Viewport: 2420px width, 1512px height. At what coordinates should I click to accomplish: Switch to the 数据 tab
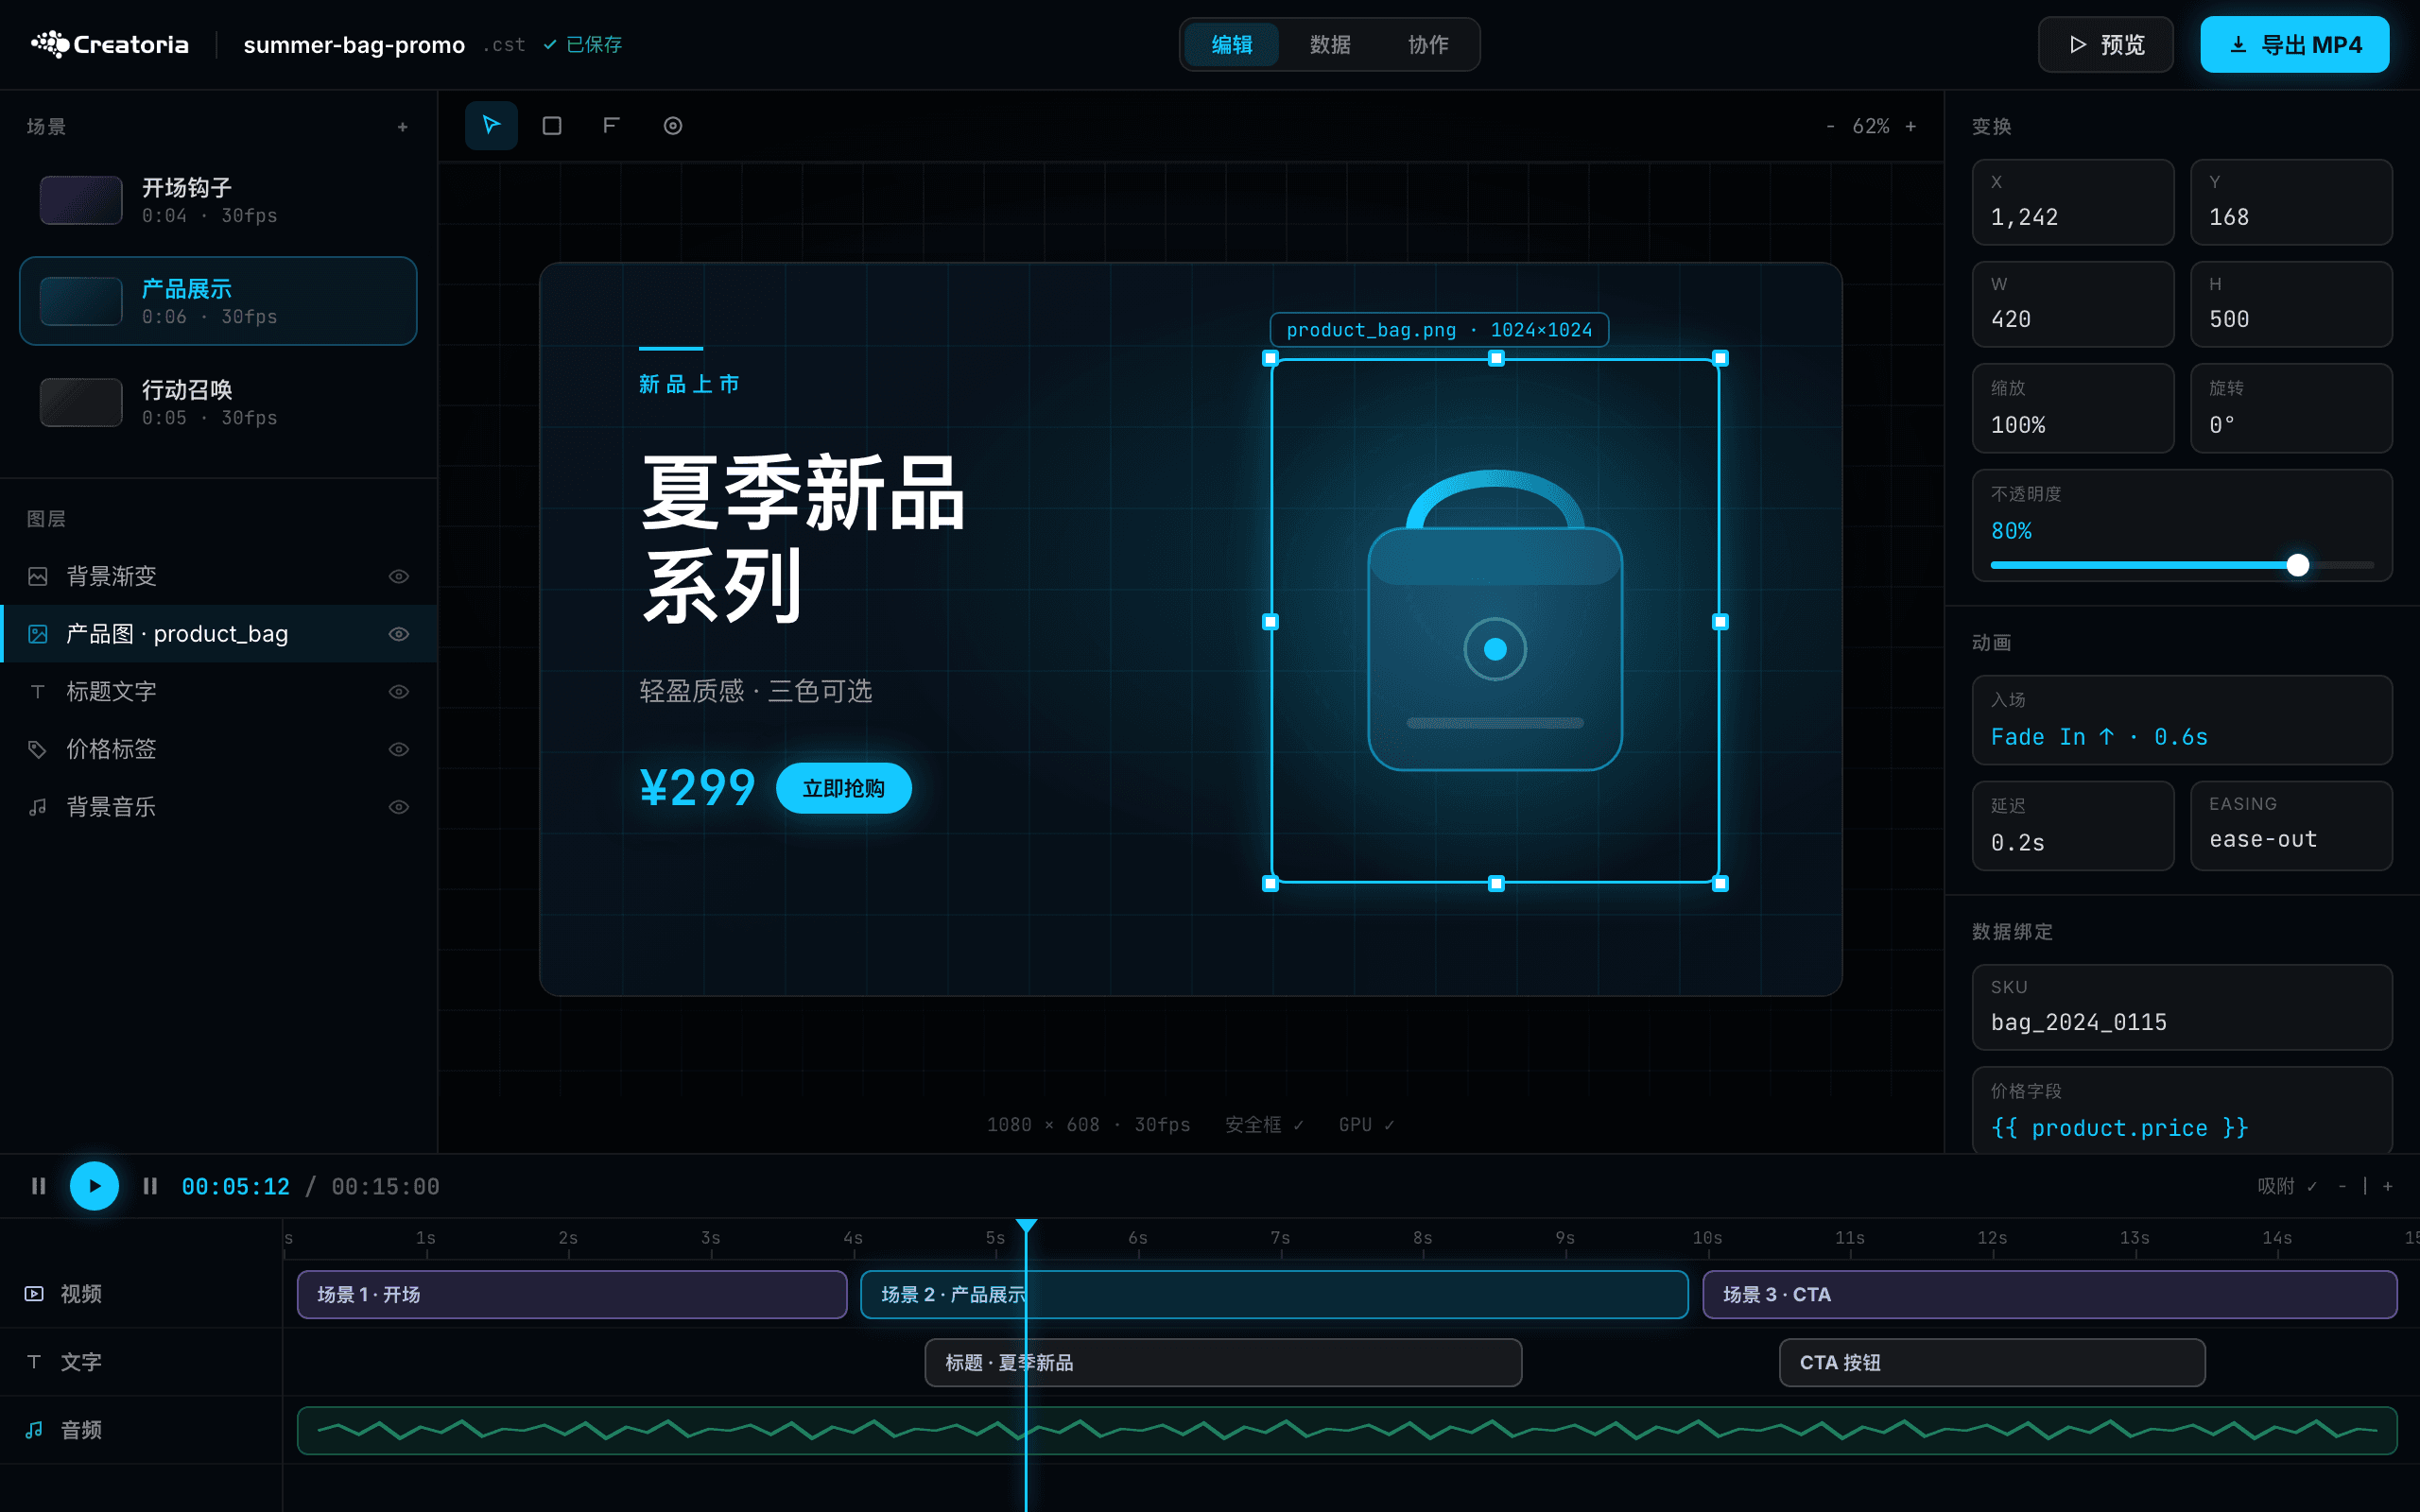[x=1330, y=44]
